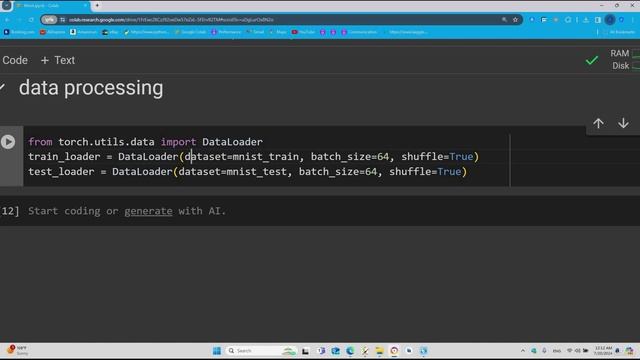The height and width of the screenshot is (360, 640).
Task: Place cursor on the train_loader line
Action: 253,157
